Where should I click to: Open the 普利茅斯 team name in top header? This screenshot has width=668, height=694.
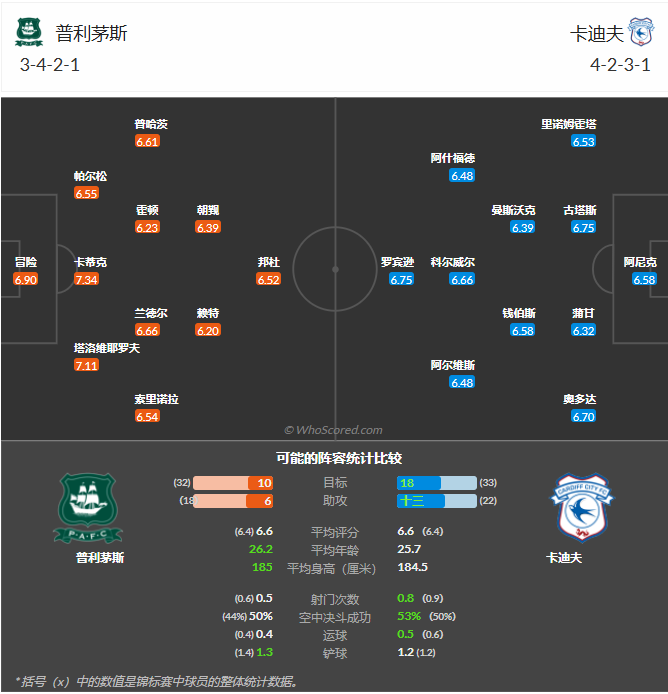[x=92, y=33]
